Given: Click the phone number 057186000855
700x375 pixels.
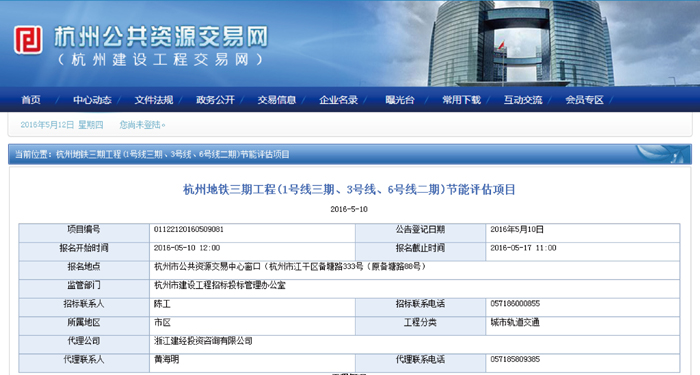Looking at the screenshot, I should coord(515,304).
